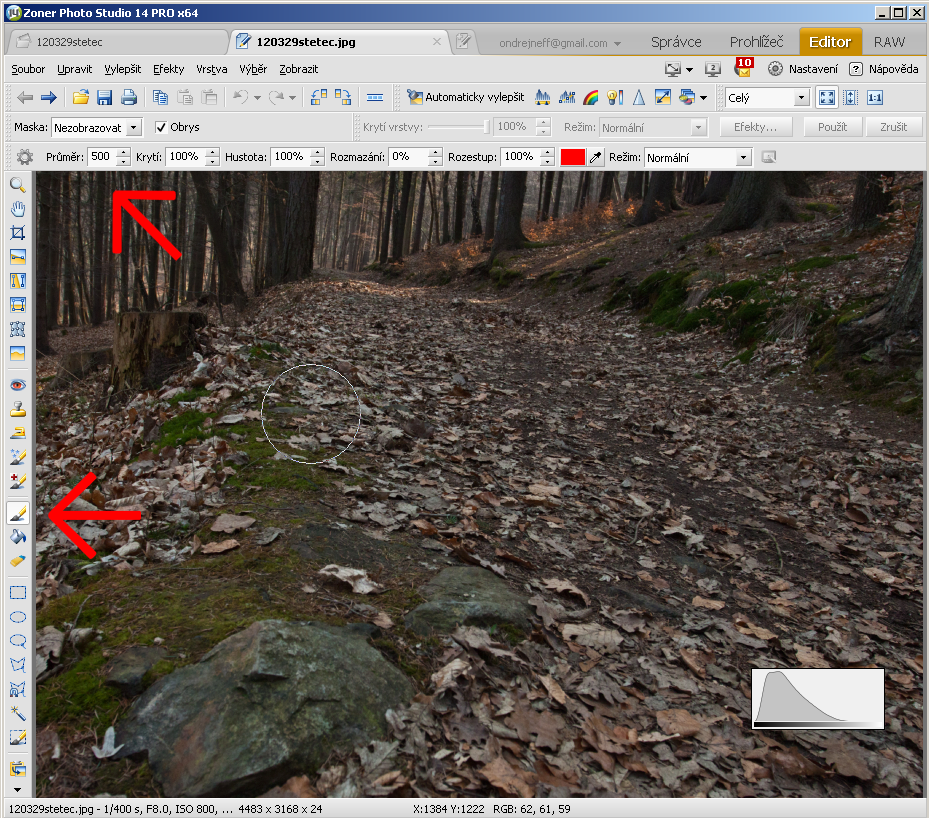Open Nastavení settings
Screen dimensions: 929x818
tap(803, 69)
